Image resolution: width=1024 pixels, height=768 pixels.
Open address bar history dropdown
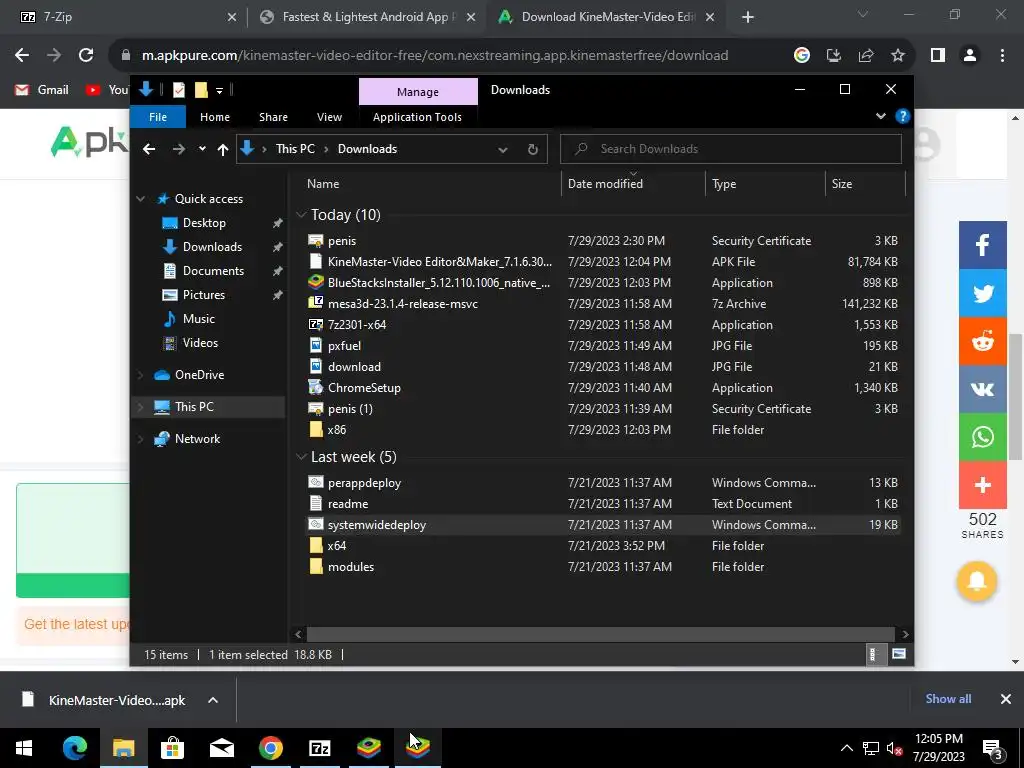point(503,150)
